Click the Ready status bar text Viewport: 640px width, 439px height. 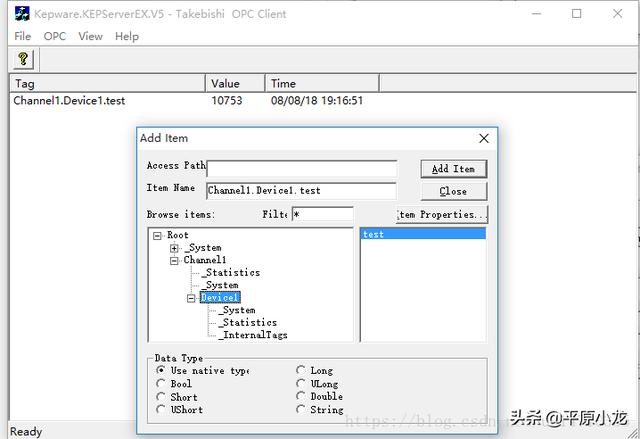[26, 432]
